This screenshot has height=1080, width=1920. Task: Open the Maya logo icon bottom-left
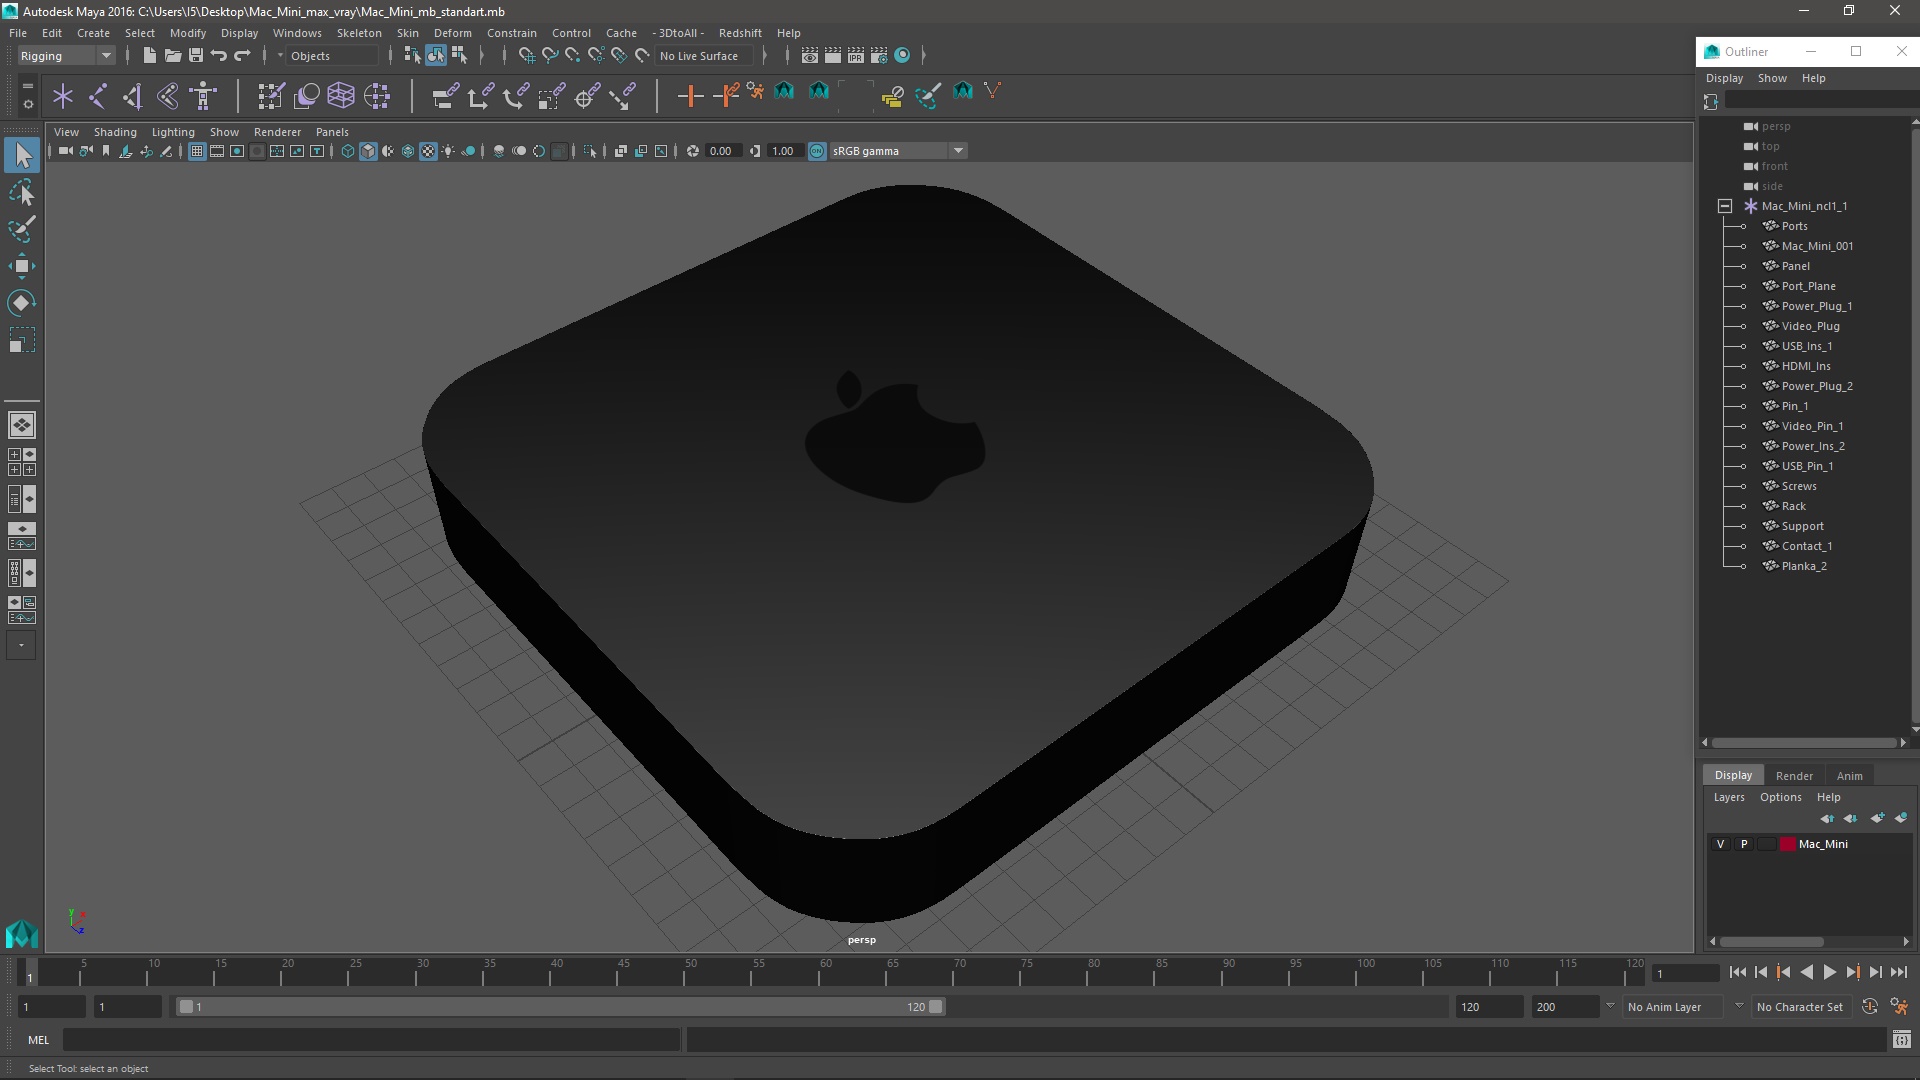tap(22, 934)
